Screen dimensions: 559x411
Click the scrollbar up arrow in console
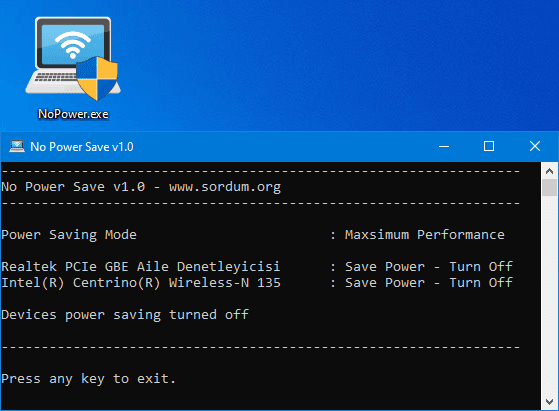click(x=549, y=171)
